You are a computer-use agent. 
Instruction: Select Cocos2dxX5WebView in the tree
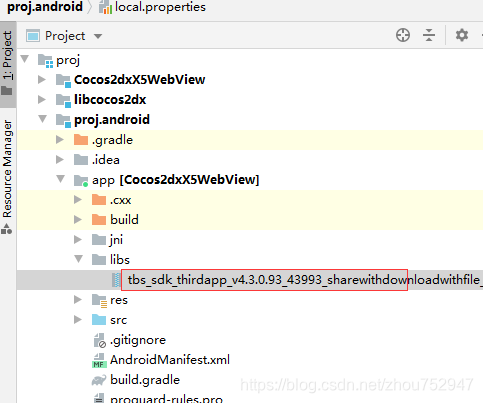point(140,79)
